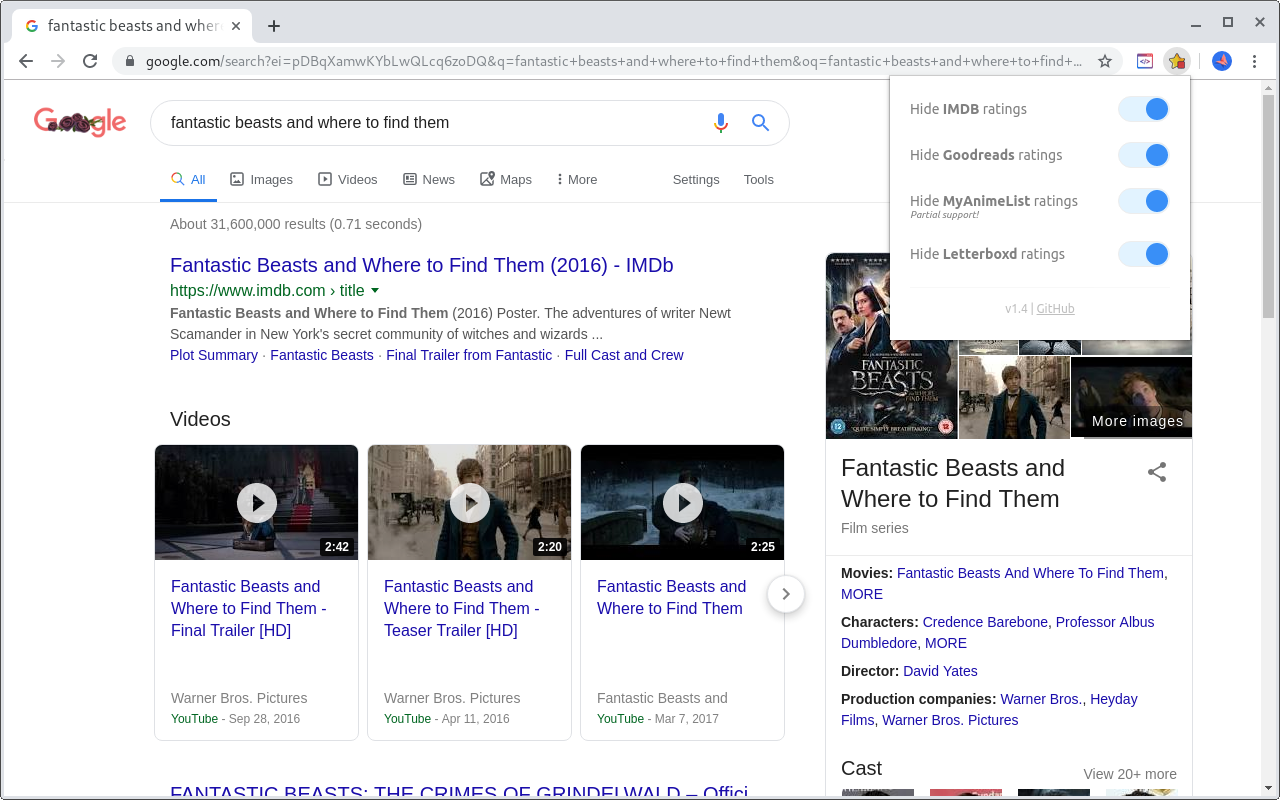Turn off Hide Goodreads ratings
The height and width of the screenshot is (800, 1280).
pos(1143,155)
